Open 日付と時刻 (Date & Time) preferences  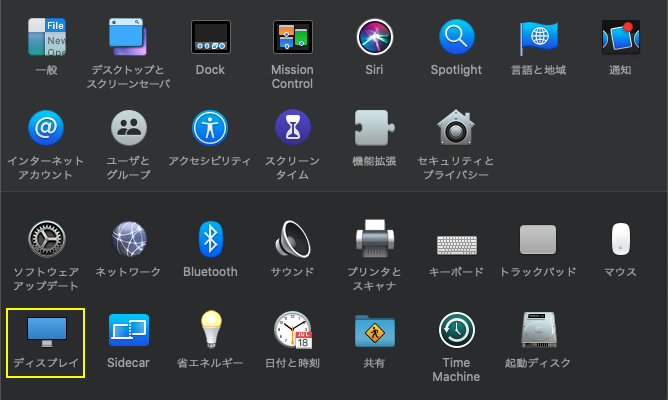click(x=293, y=330)
